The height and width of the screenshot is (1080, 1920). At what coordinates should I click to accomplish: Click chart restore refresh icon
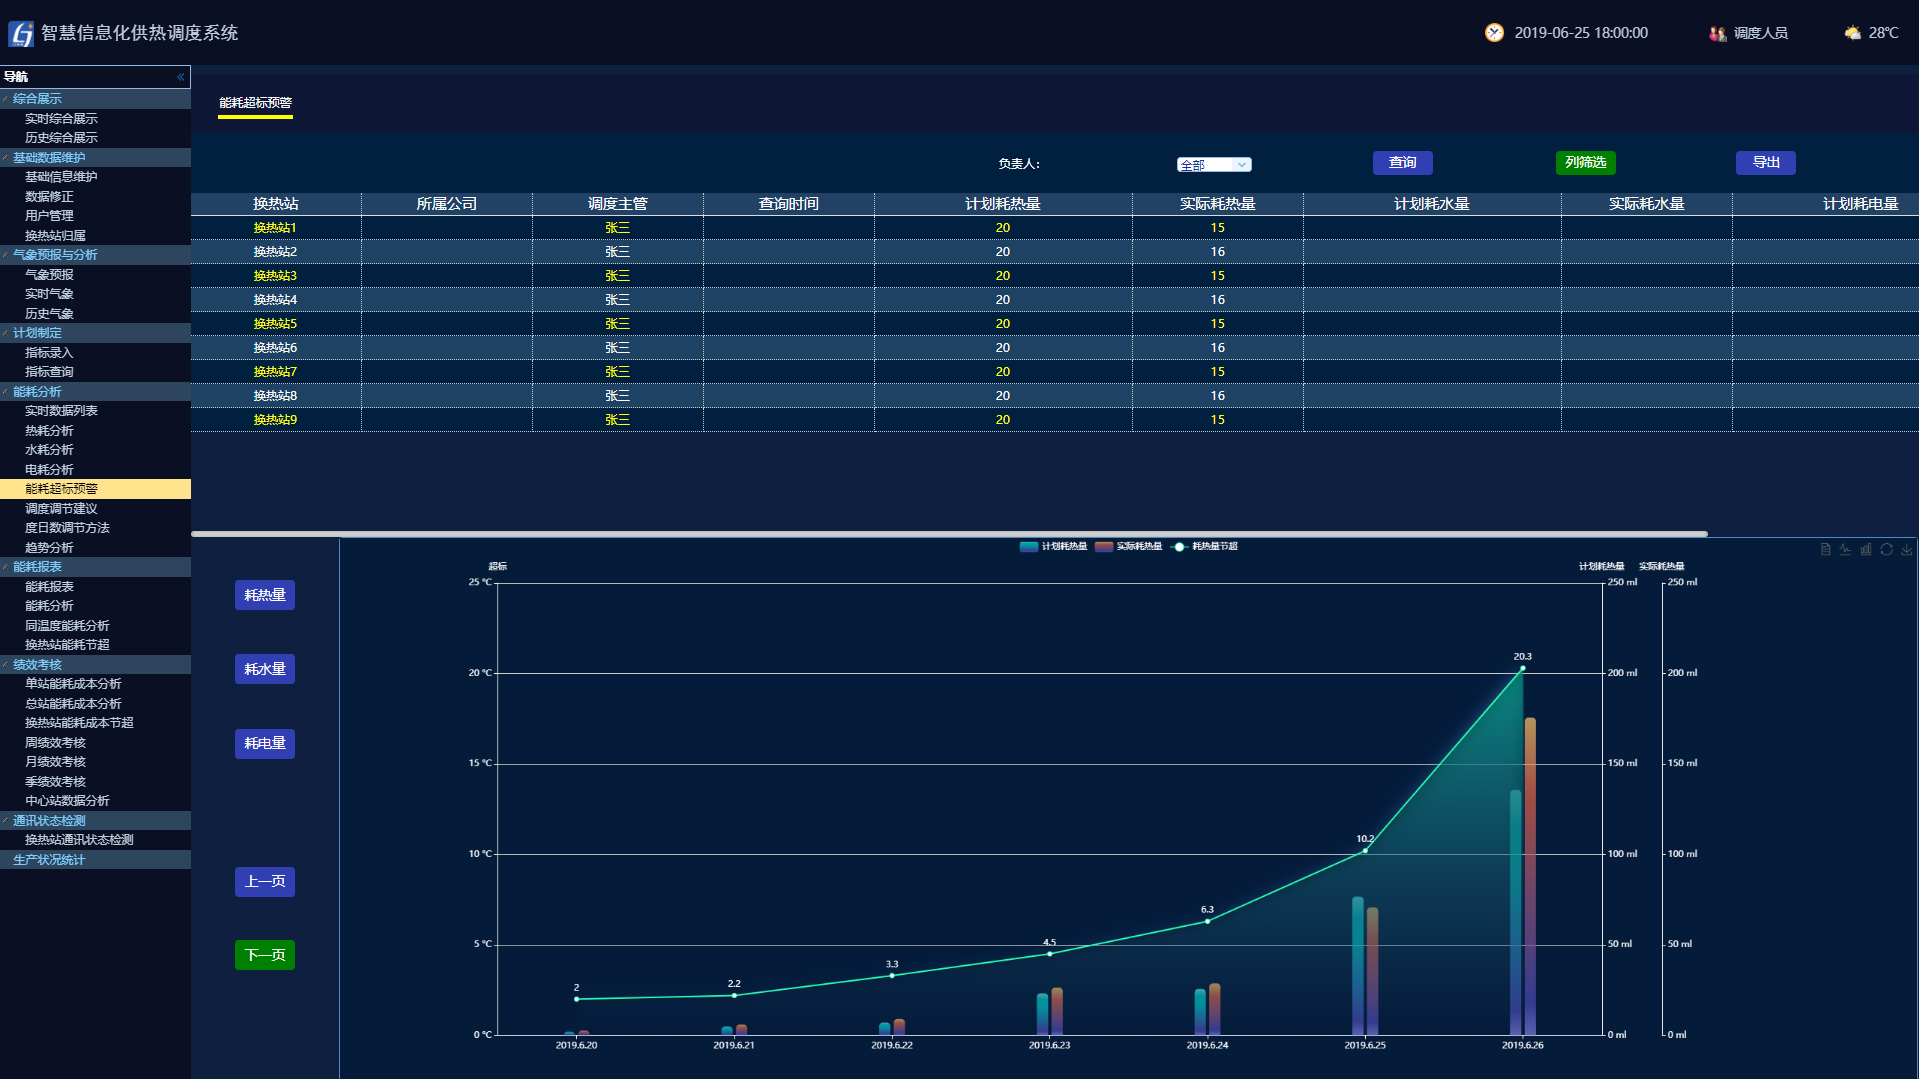tap(1887, 549)
